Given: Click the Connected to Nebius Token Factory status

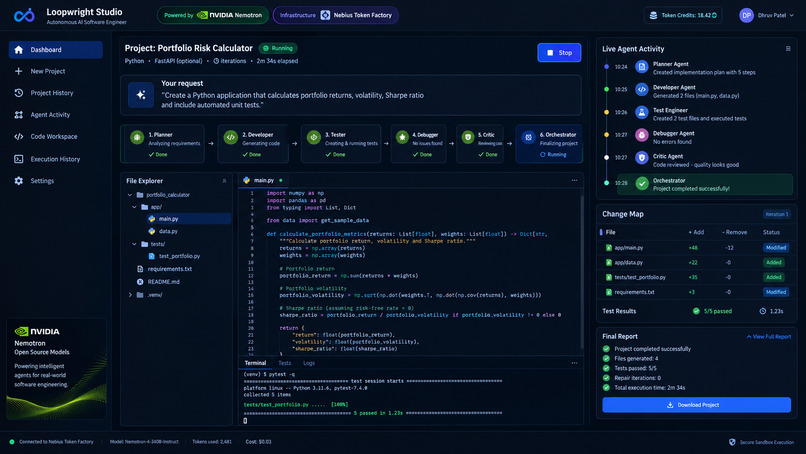Looking at the screenshot, I should pyautogui.click(x=51, y=442).
